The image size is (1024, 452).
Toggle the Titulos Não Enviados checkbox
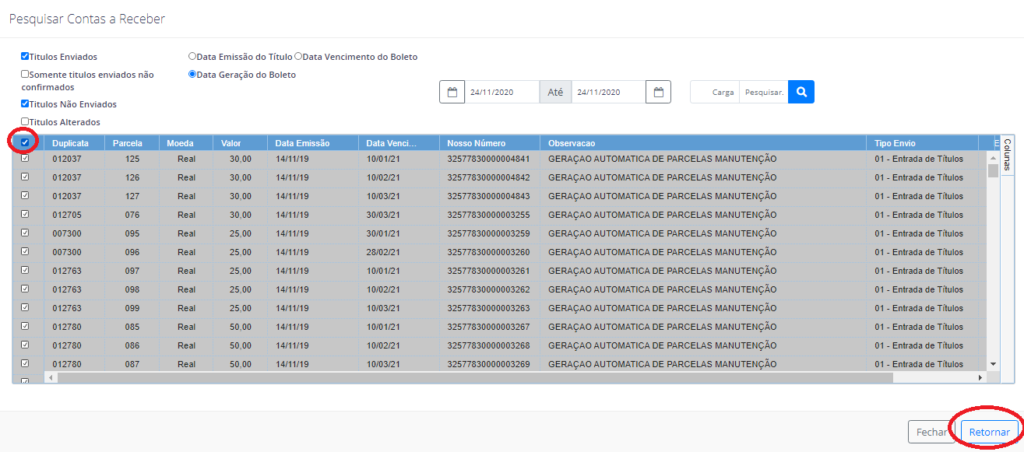pos(25,104)
